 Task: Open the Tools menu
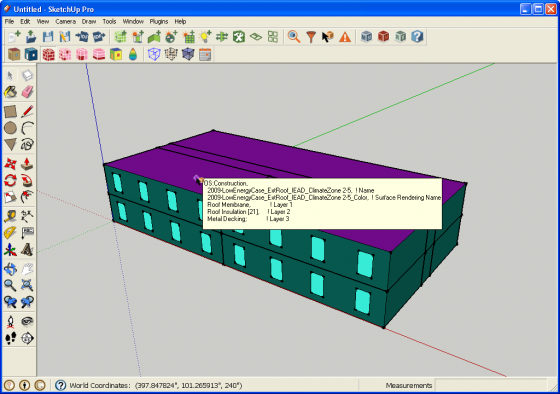click(109, 21)
